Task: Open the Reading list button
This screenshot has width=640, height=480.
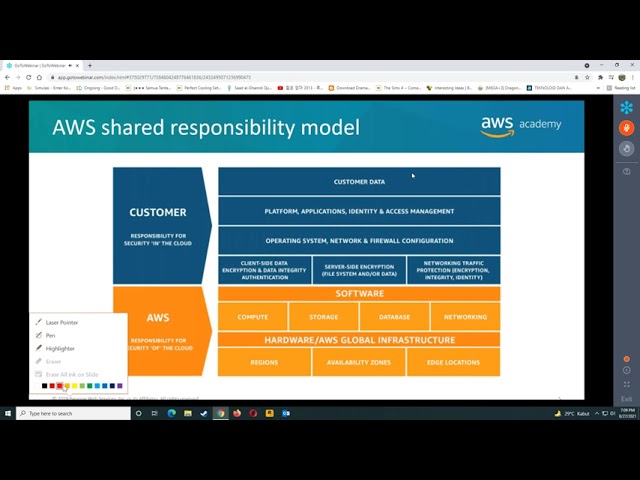Action: pos(621,88)
